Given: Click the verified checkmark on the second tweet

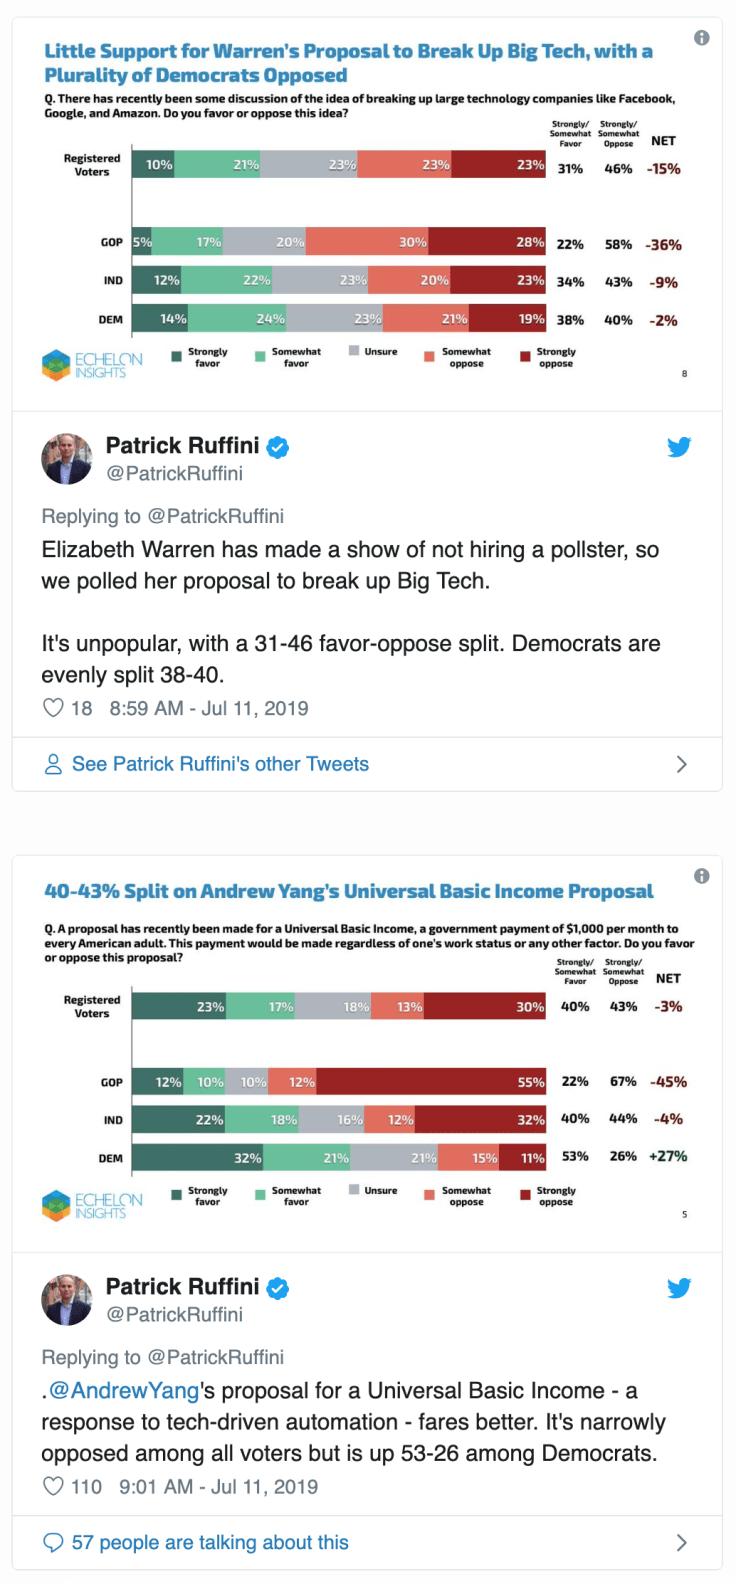Looking at the screenshot, I should pos(277,1288).
